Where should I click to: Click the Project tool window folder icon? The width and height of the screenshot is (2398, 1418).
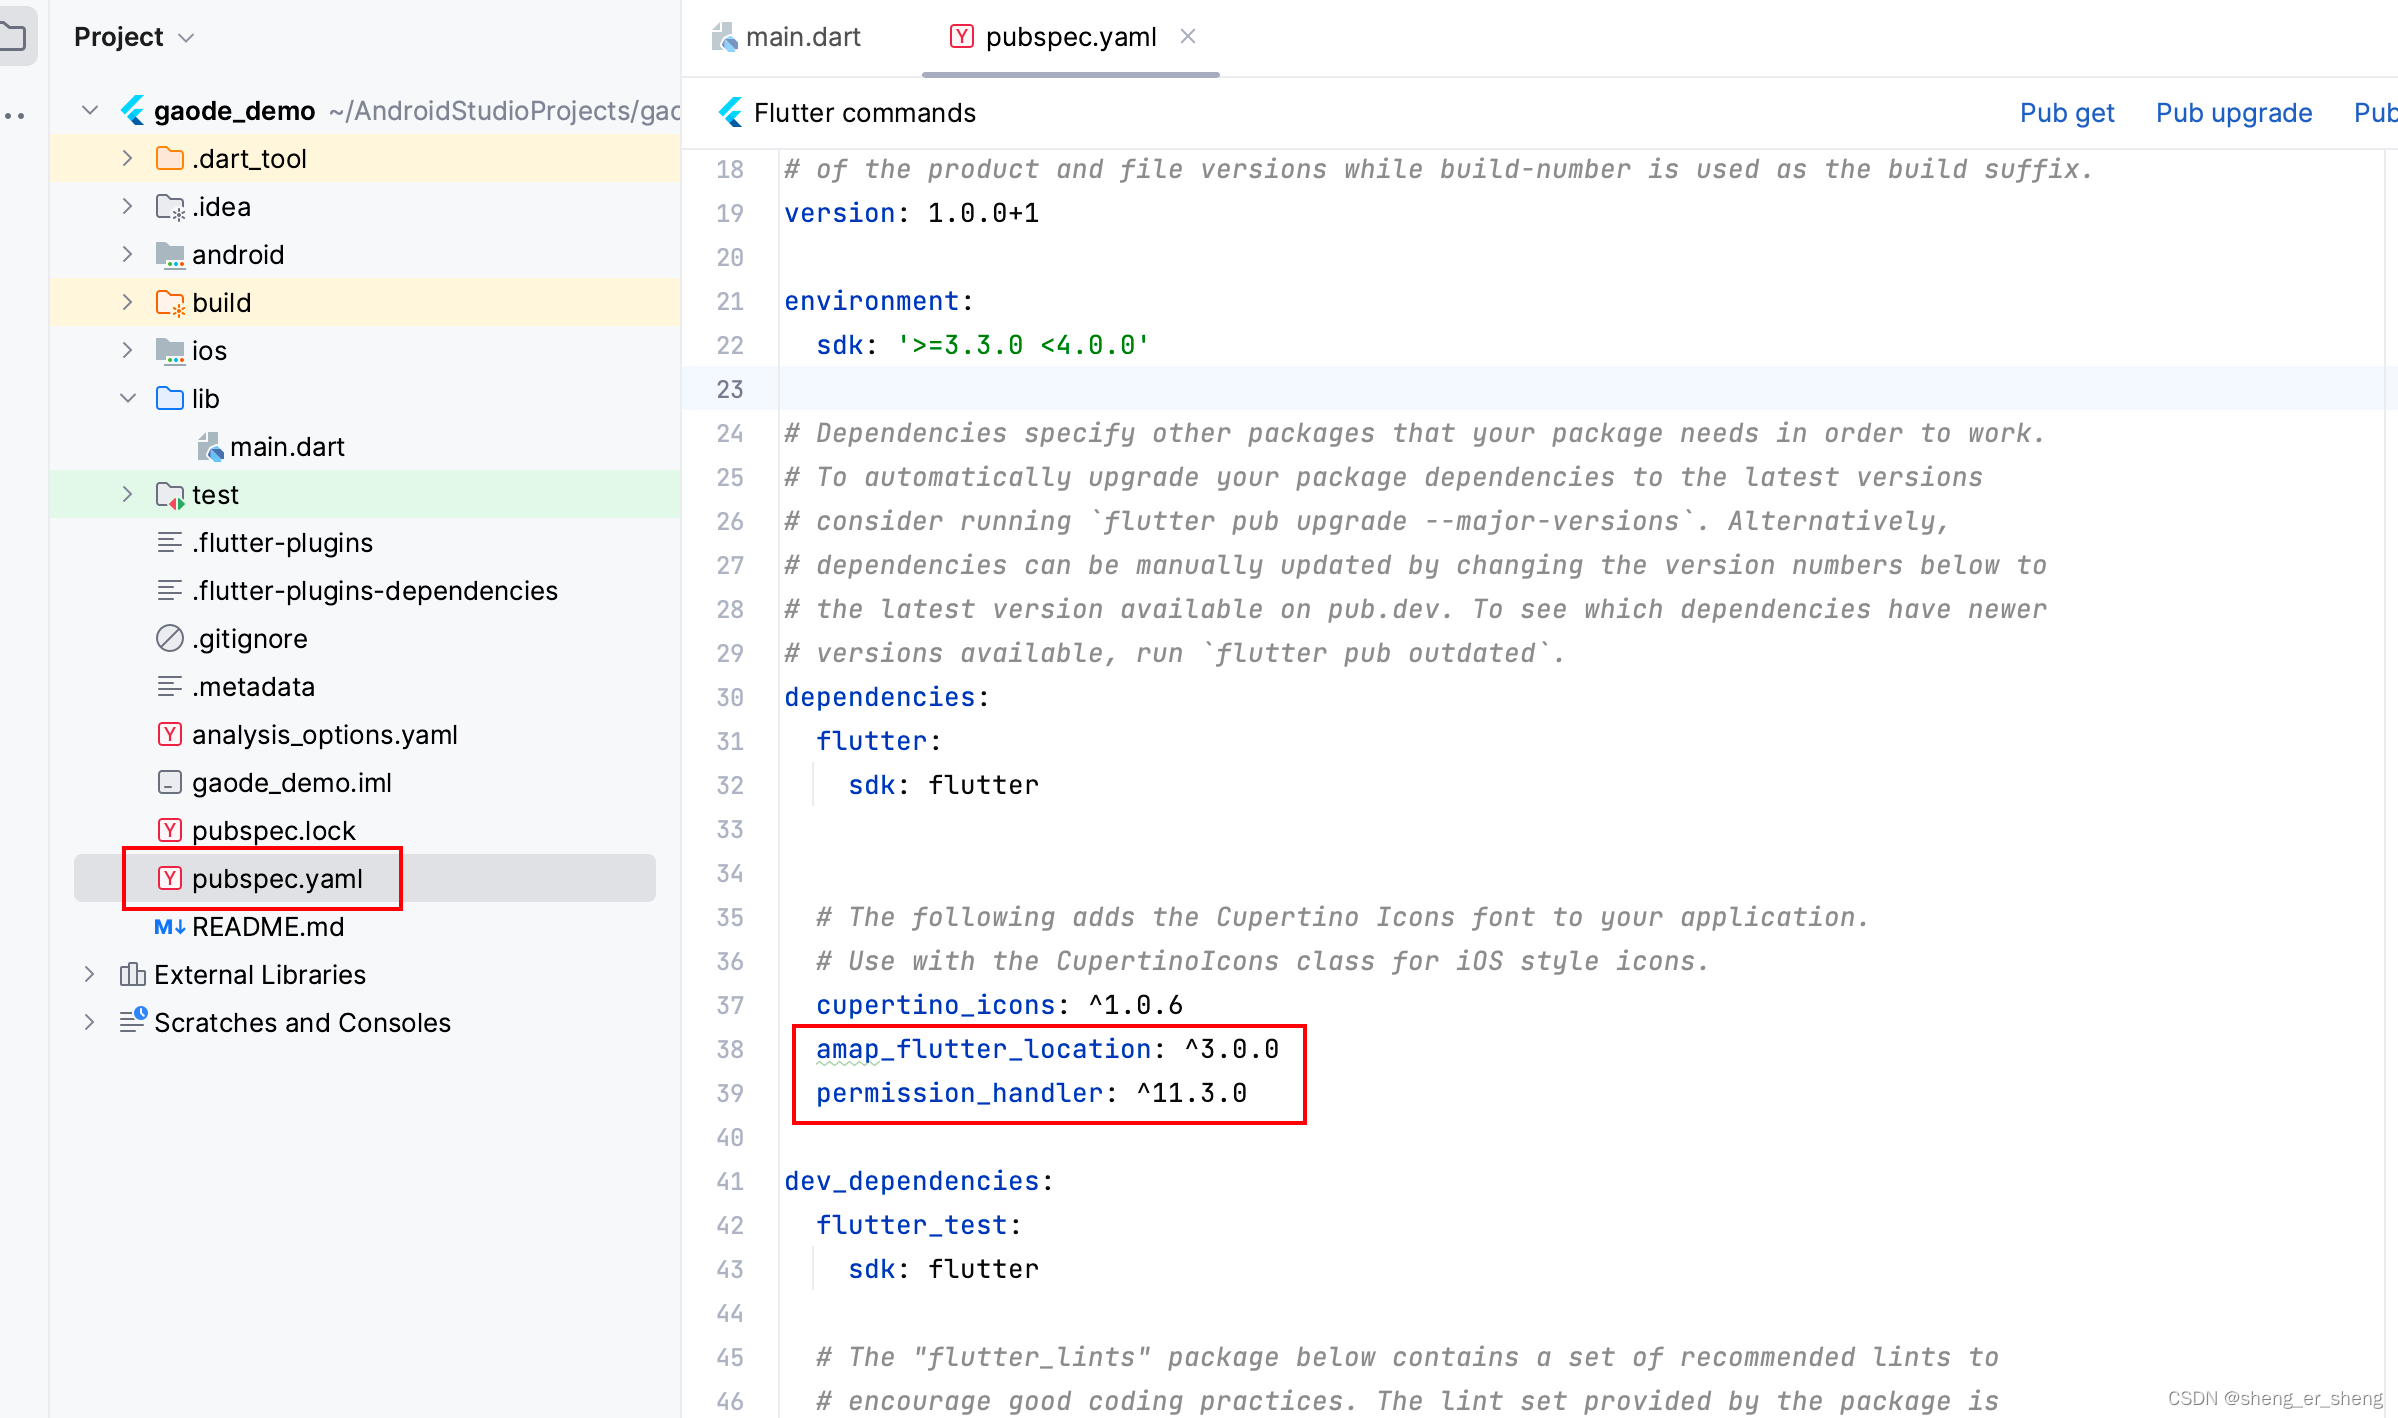14,37
